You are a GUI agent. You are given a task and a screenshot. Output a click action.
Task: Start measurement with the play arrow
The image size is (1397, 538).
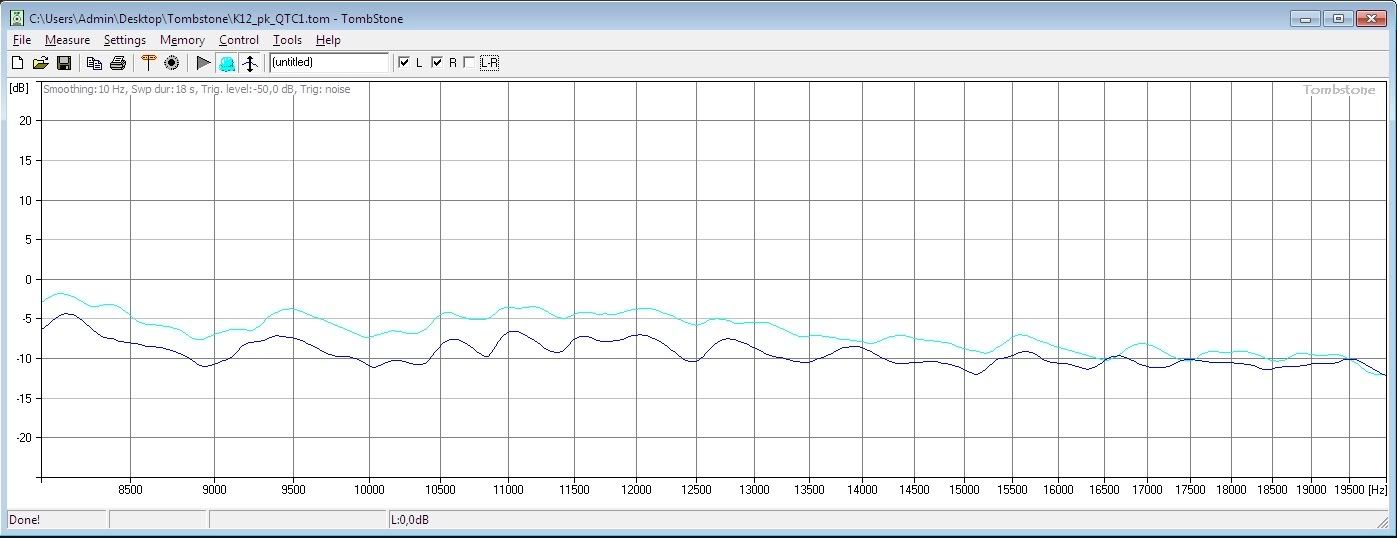203,63
